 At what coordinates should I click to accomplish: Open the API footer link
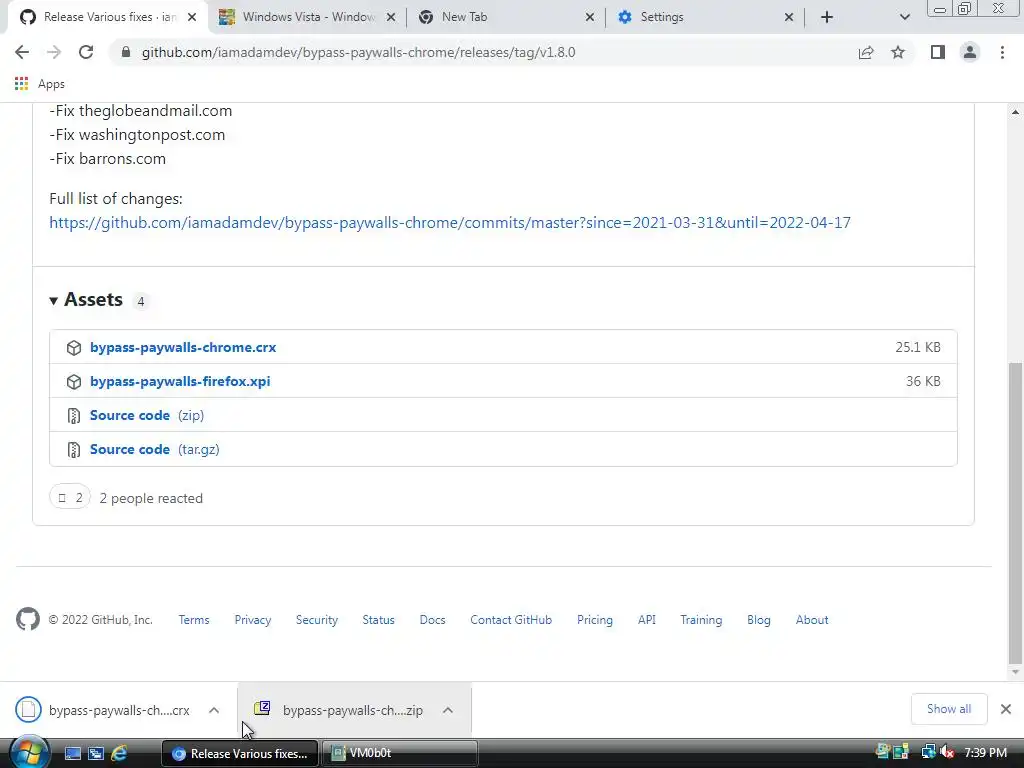(647, 620)
